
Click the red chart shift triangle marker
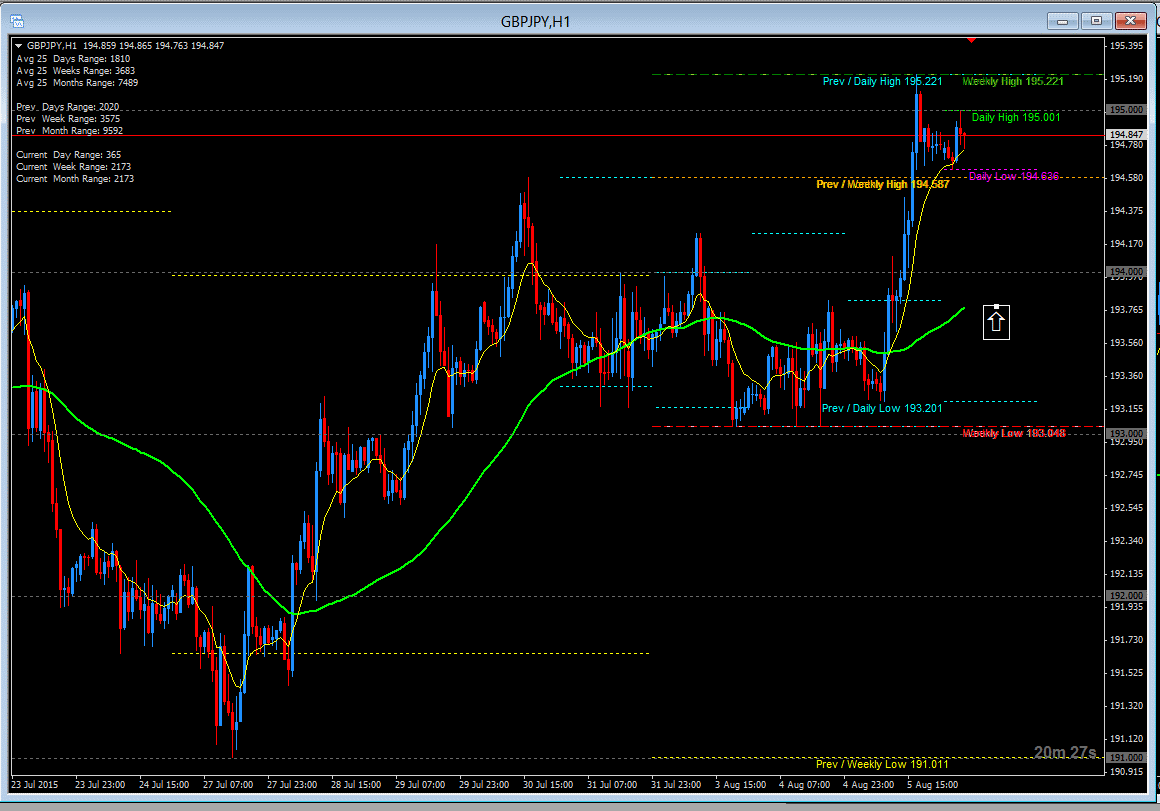coord(971,41)
